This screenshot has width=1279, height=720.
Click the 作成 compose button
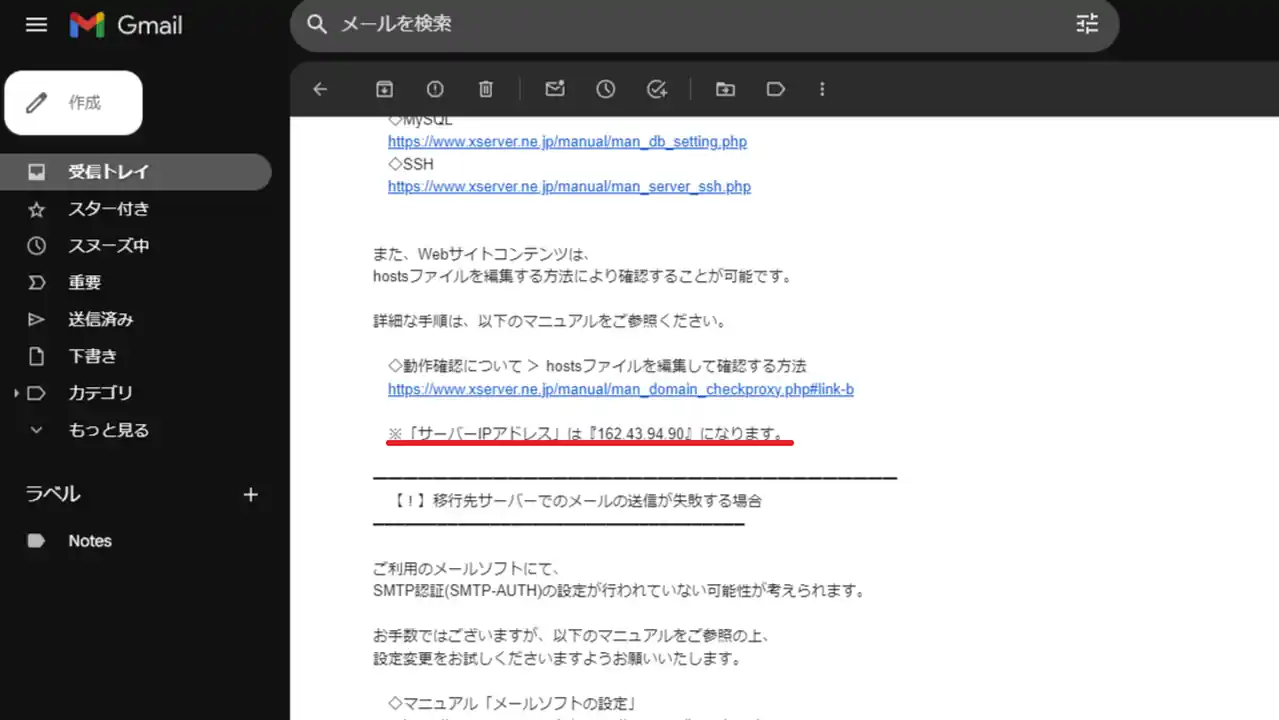[73, 103]
